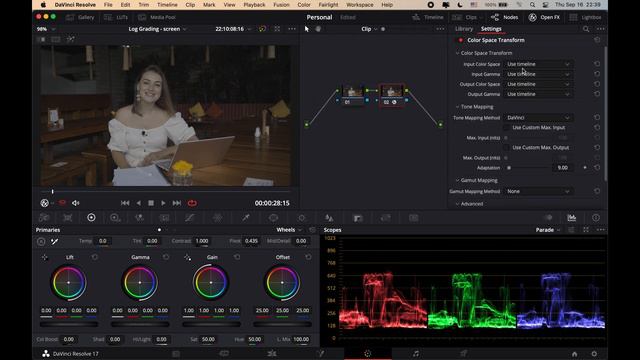Open the RGB Mixer palette
Viewport: 640px width, 360px height.
point(140,218)
